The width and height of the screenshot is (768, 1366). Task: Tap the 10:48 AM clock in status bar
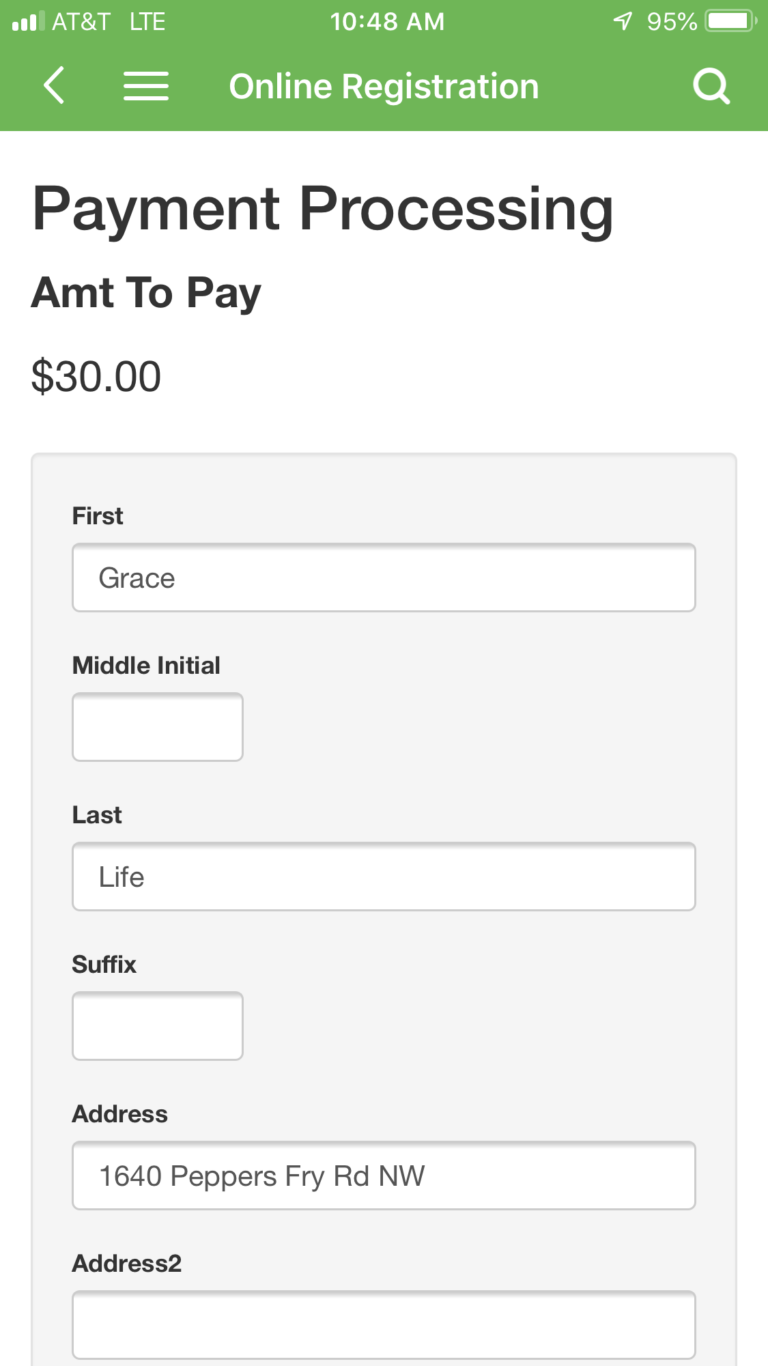(387, 21)
